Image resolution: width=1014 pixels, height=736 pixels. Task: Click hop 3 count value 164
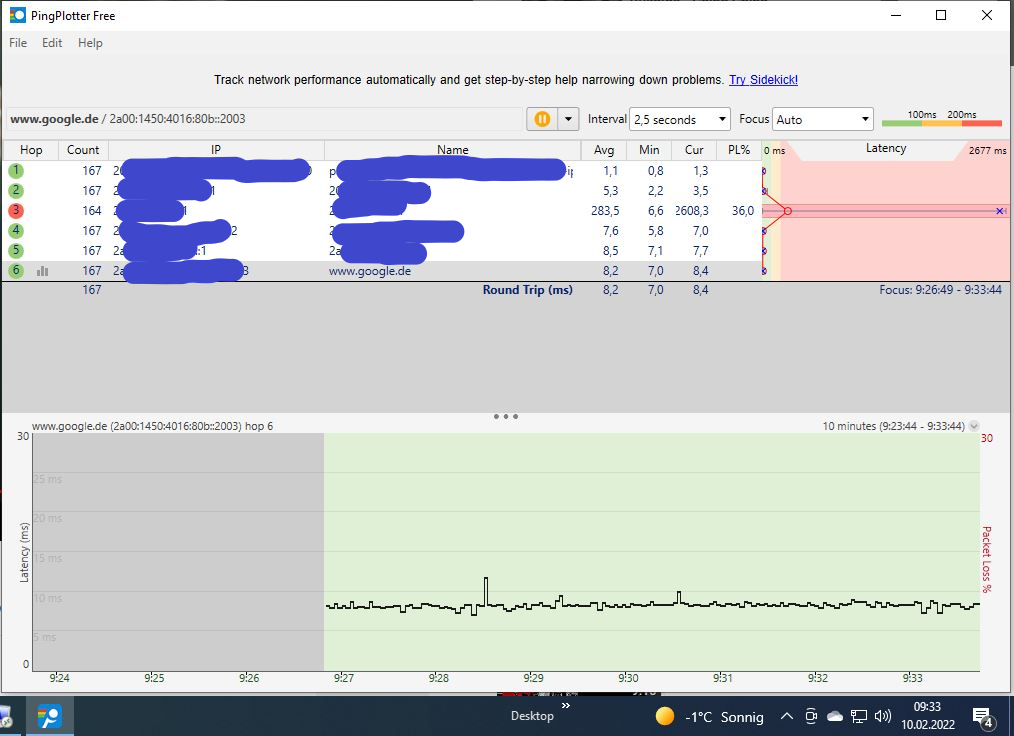click(92, 211)
